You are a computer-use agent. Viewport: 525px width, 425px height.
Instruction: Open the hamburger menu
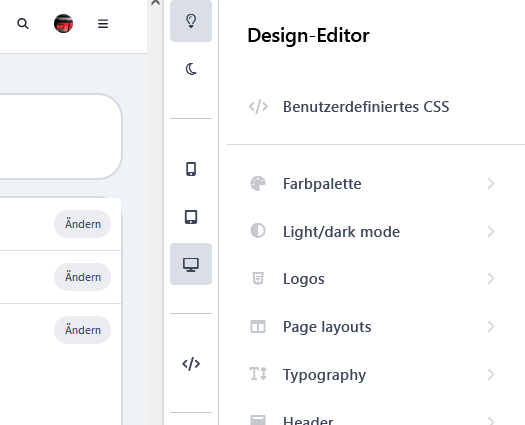pyautogui.click(x=103, y=24)
